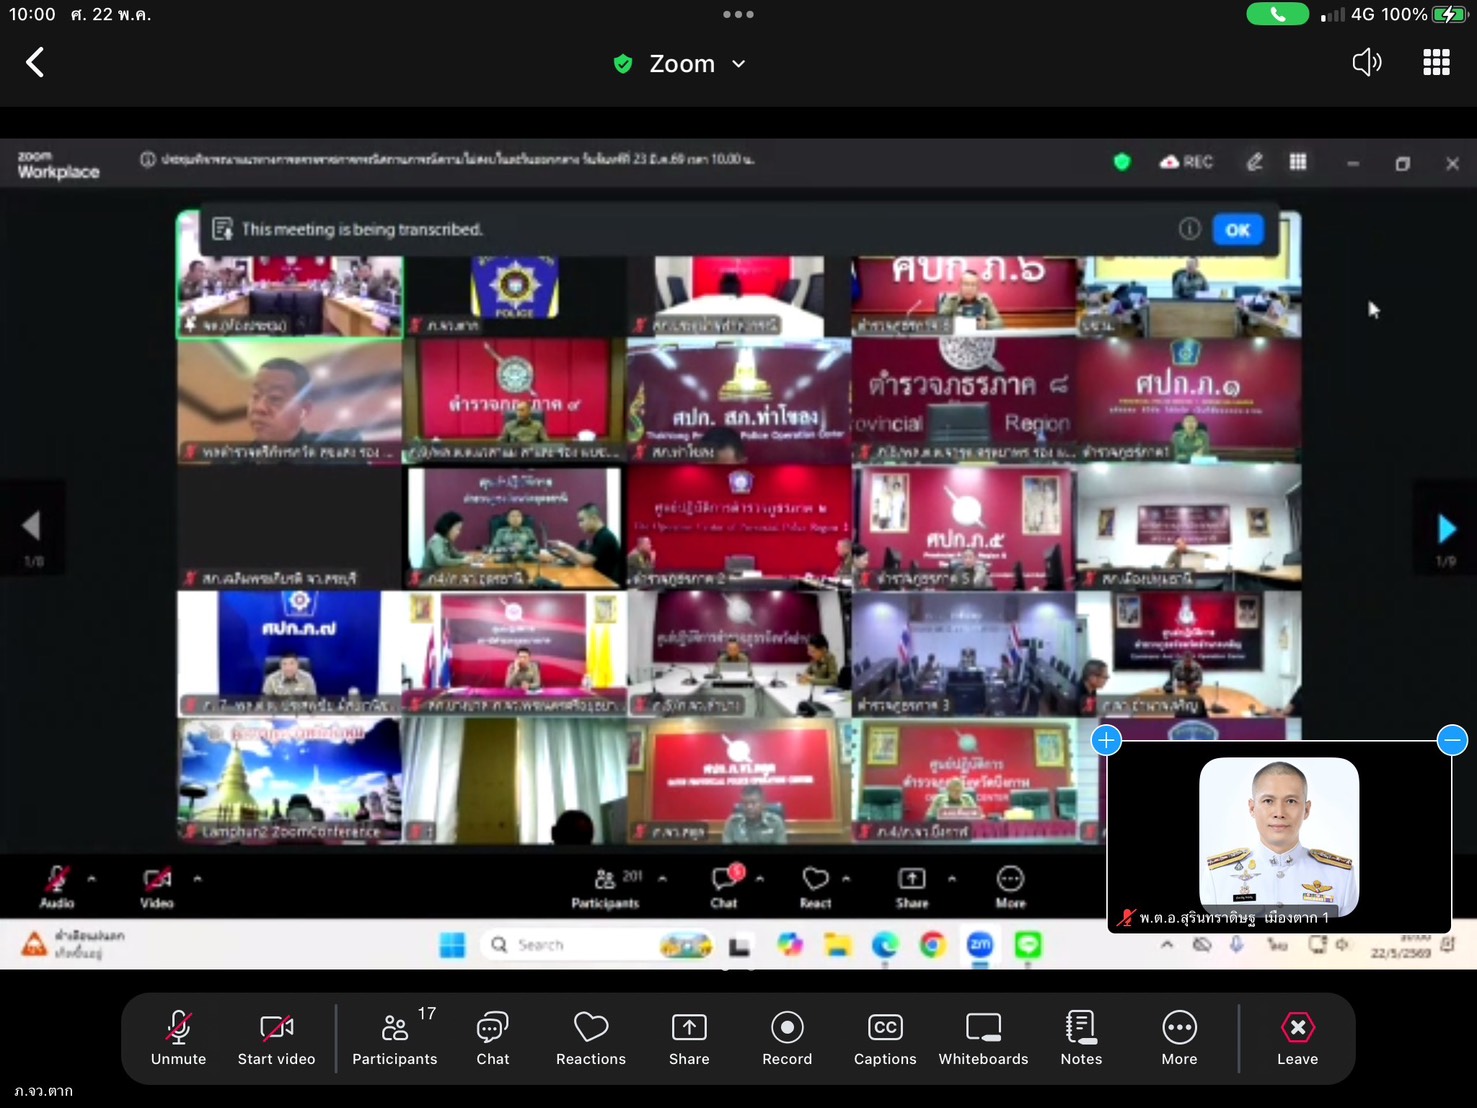
Task: Click the annotate pencil icon
Action: tap(1254, 162)
